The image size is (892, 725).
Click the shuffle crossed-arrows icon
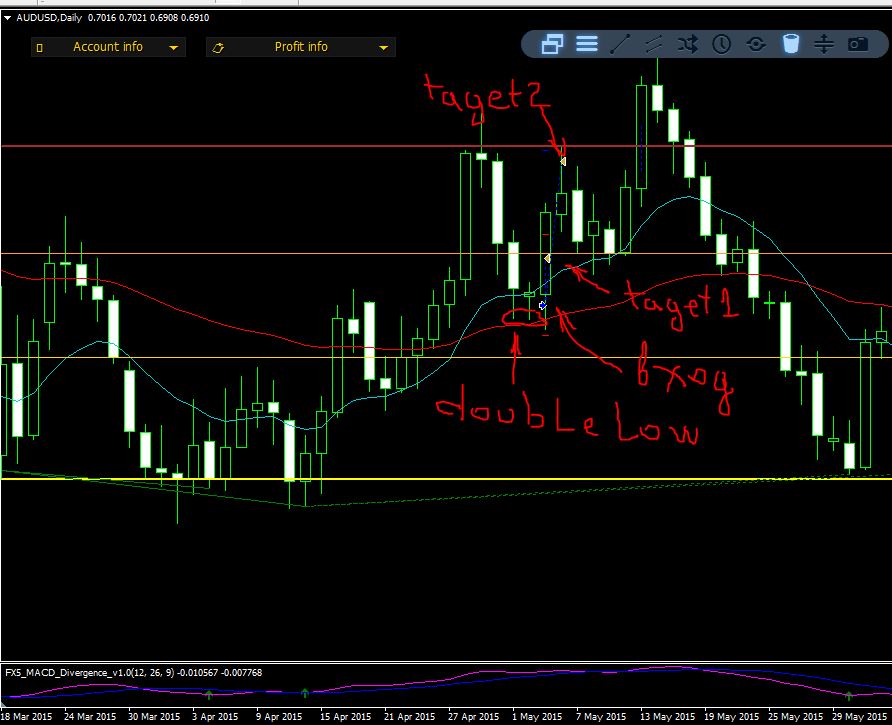click(x=688, y=44)
